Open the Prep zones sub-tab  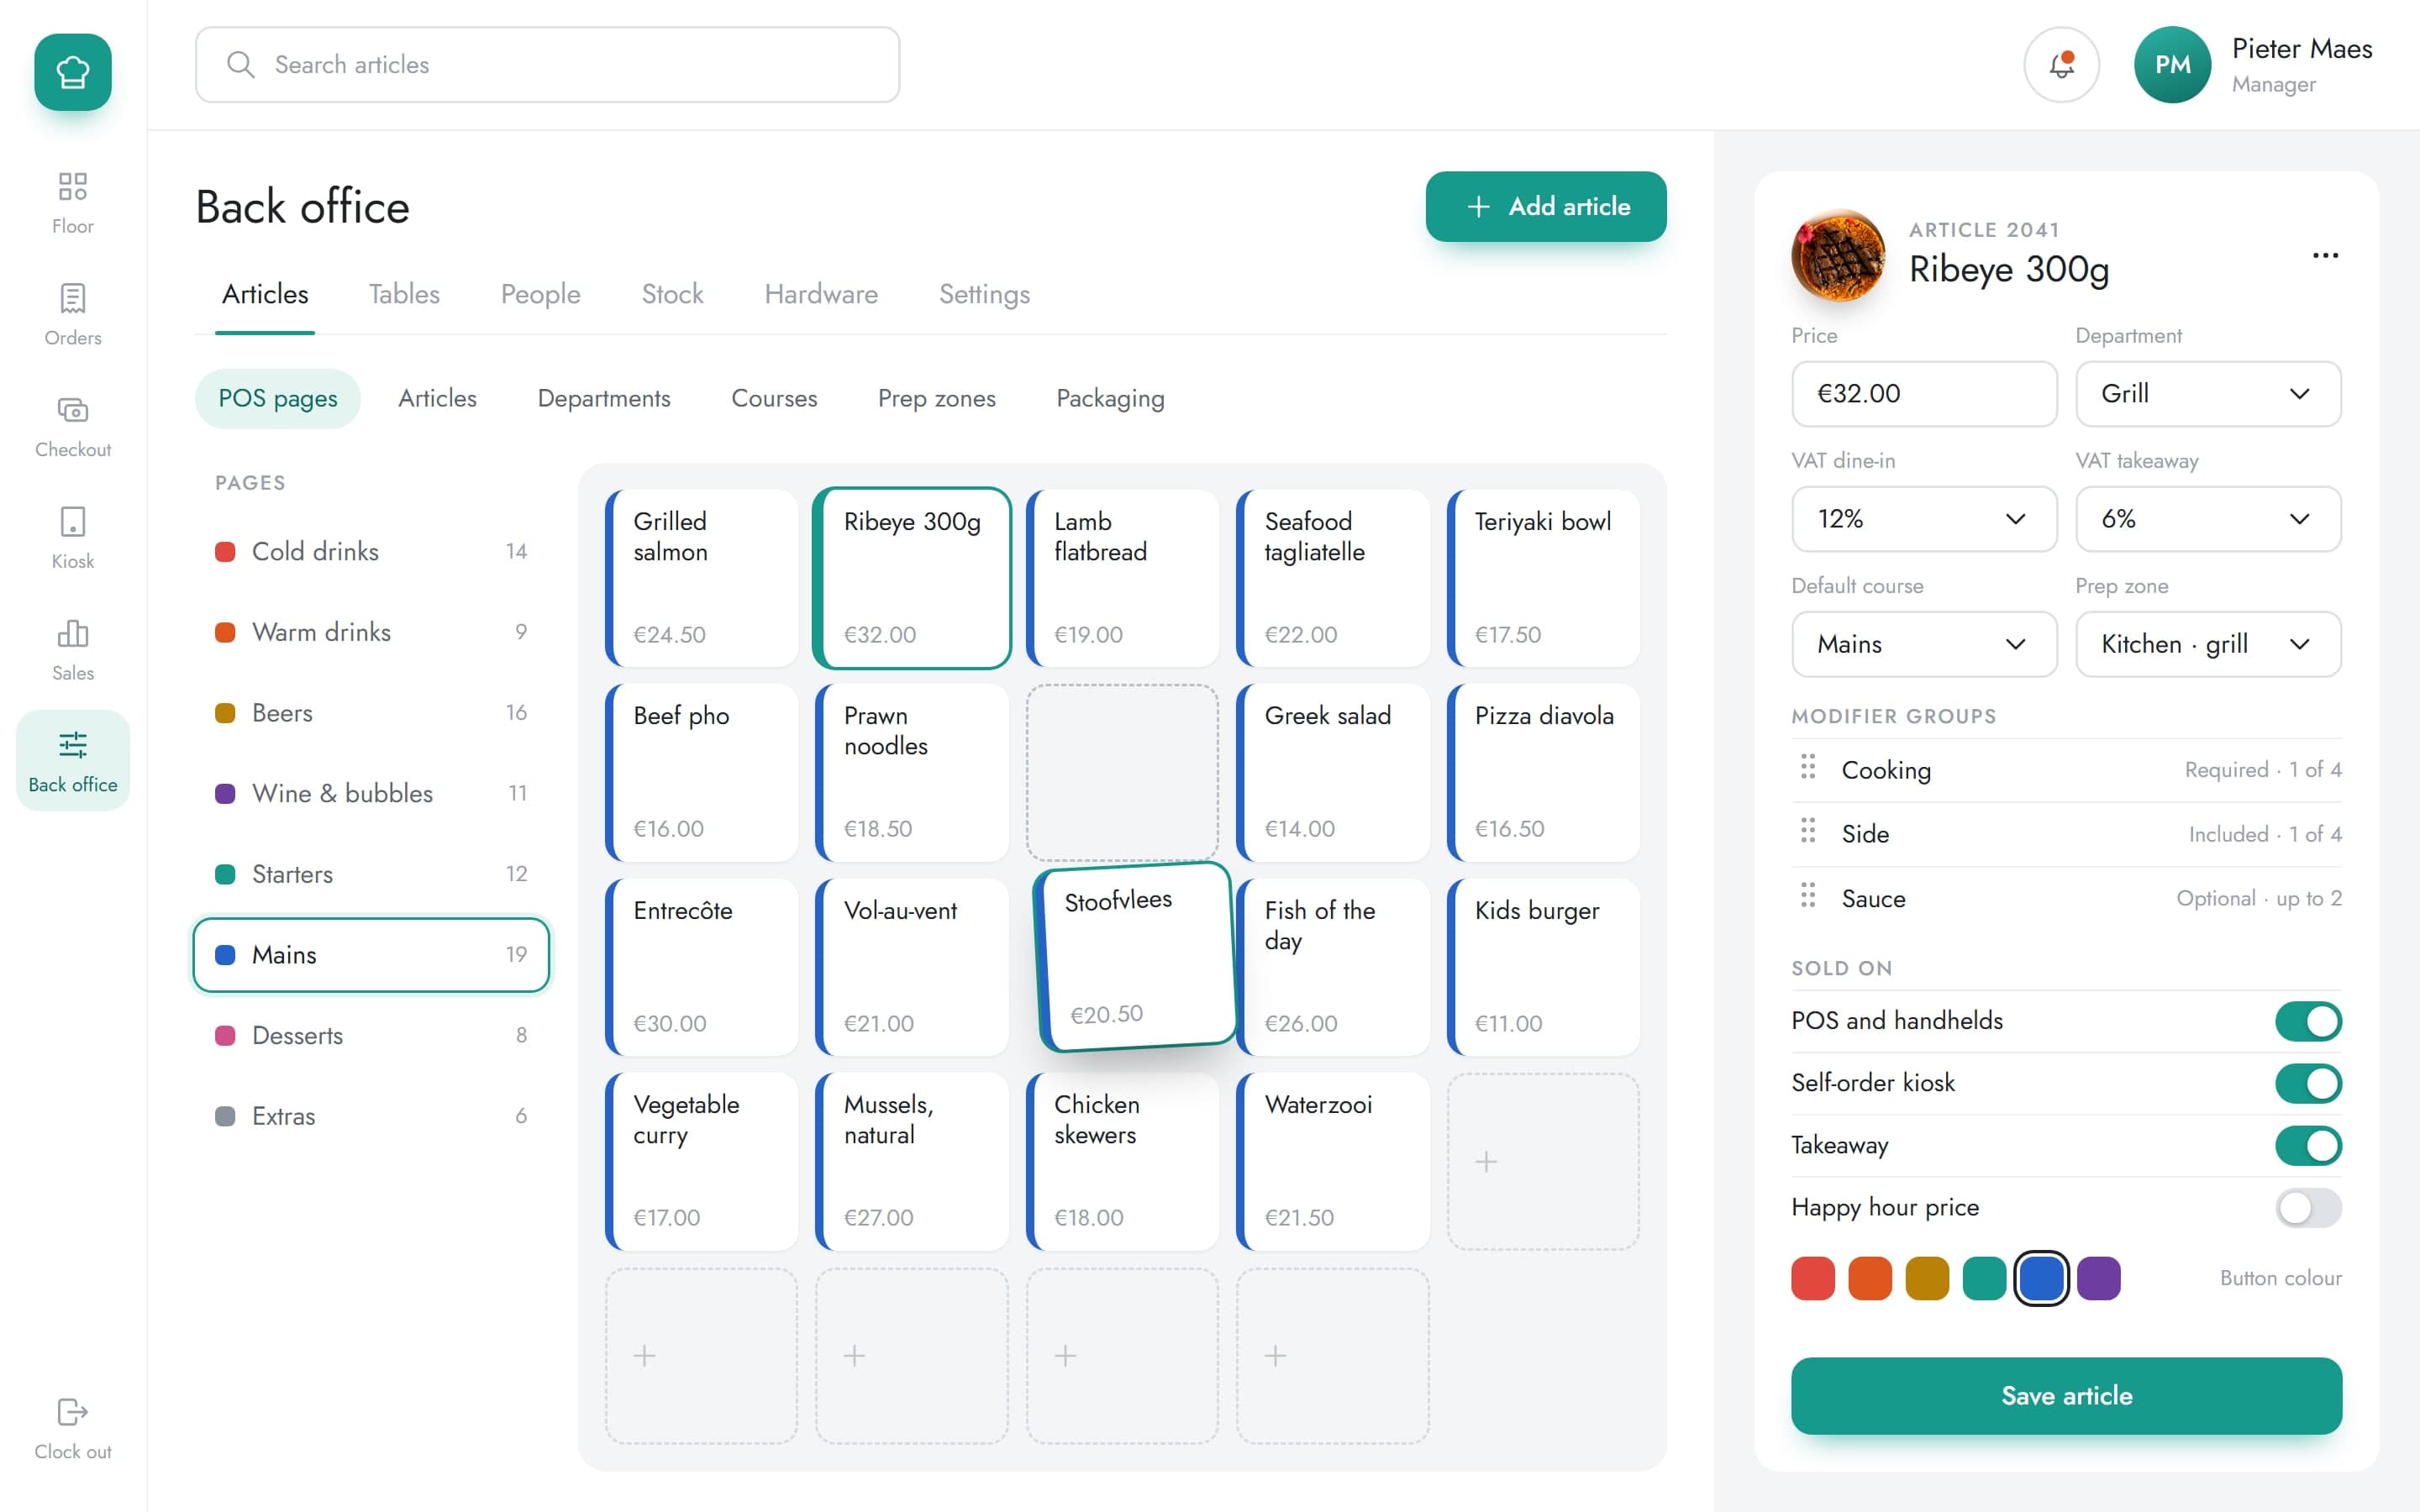coord(937,398)
